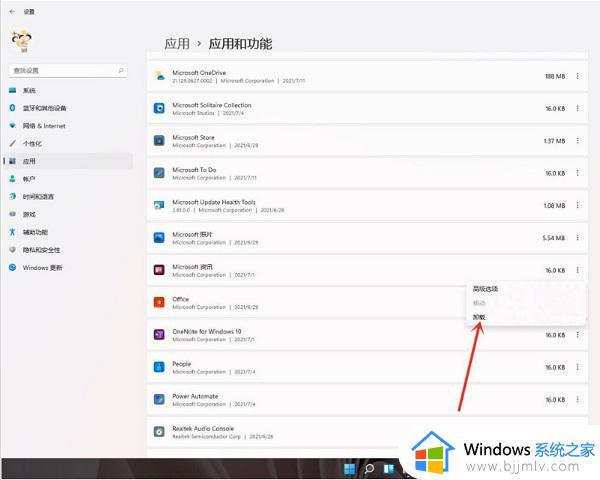Focus the 查找设置 search box
The height and width of the screenshot is (480, 600).
68,70
